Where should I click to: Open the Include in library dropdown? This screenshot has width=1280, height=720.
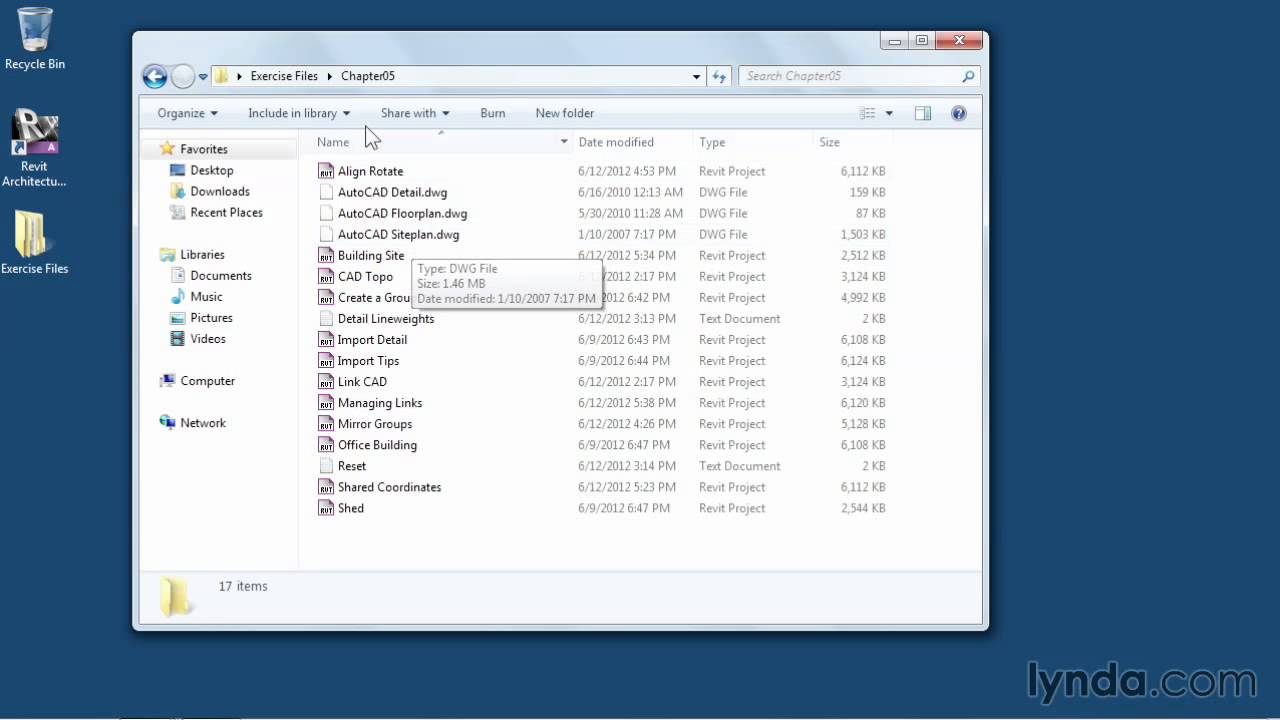(299, 113)
